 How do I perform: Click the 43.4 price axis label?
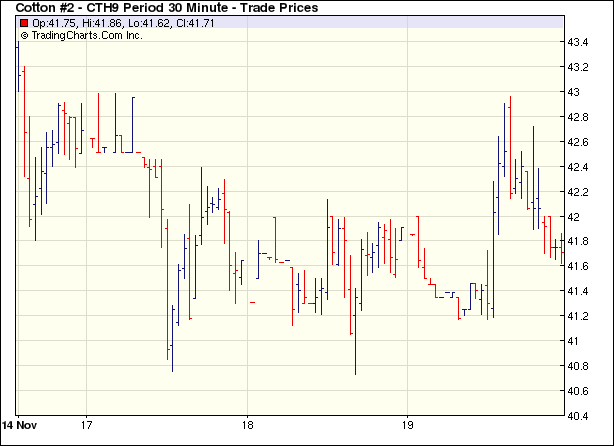pos(578,43)
